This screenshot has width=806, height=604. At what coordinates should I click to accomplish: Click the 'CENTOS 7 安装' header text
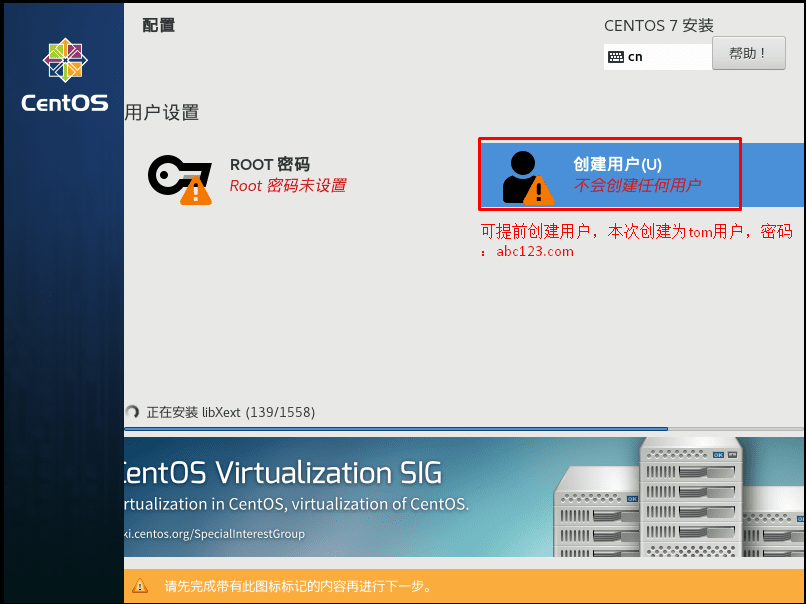pyautogui.click(x=658, y=26)
